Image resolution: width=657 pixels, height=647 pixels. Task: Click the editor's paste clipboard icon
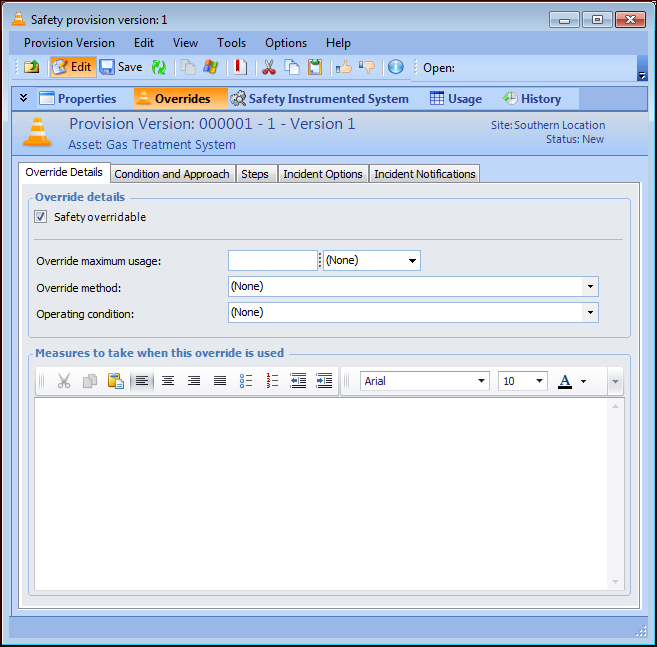116,381
